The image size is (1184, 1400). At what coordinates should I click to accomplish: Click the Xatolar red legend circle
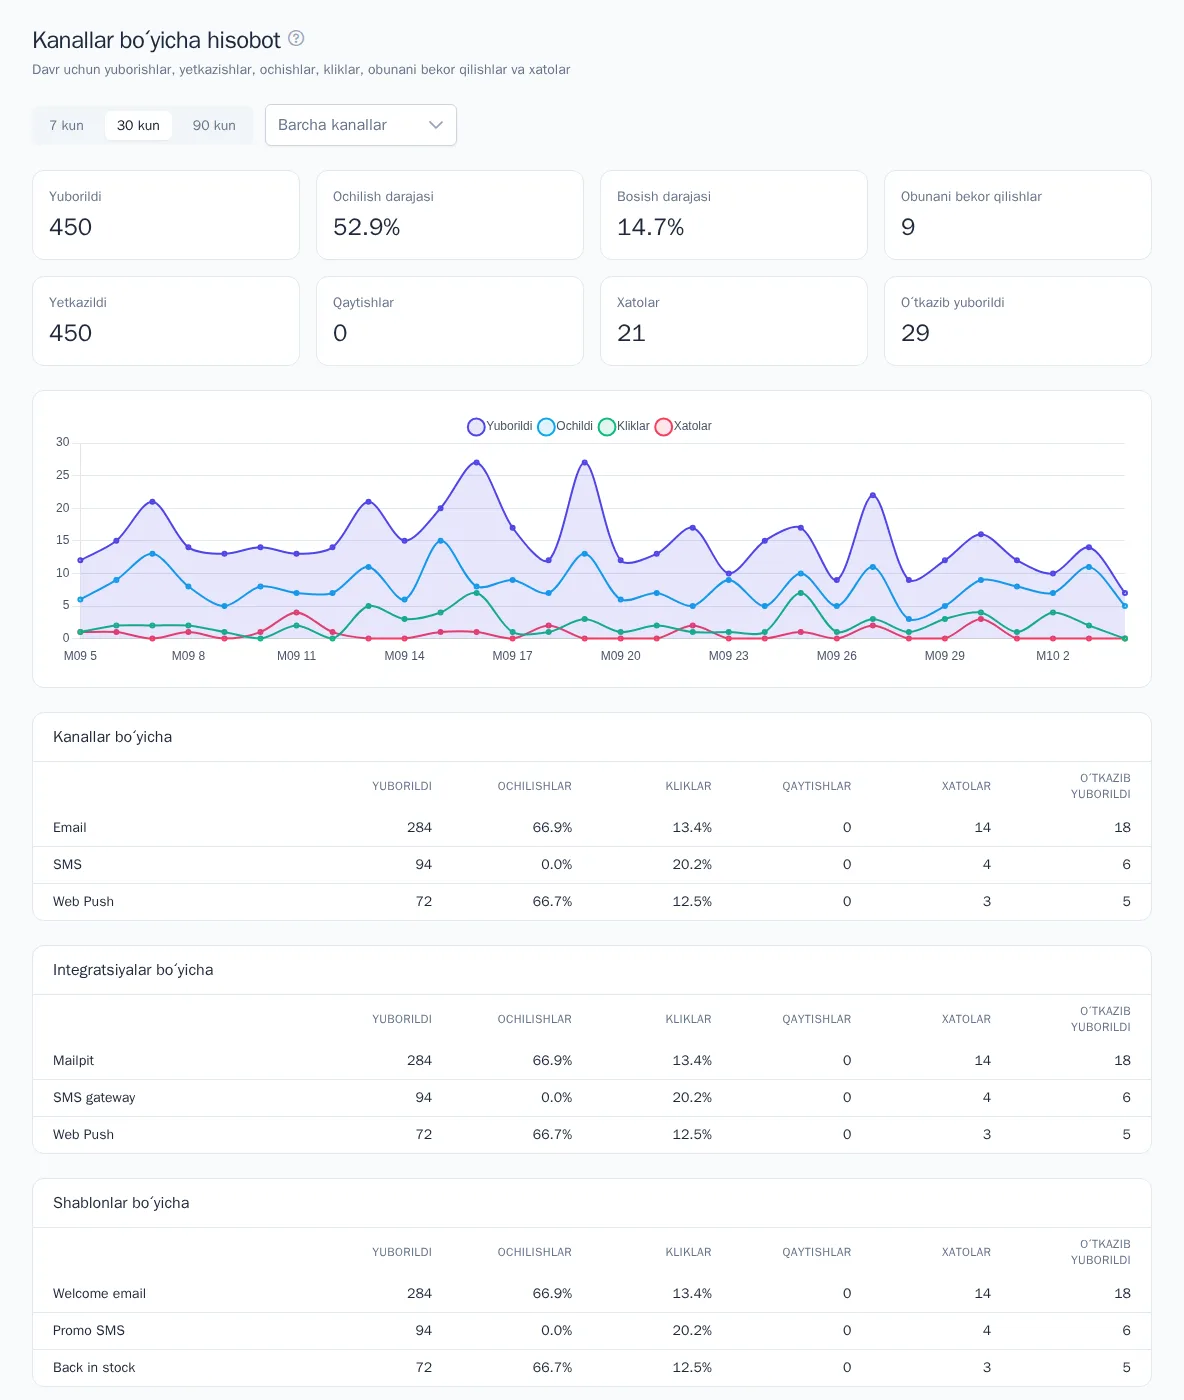coord(664,427)
